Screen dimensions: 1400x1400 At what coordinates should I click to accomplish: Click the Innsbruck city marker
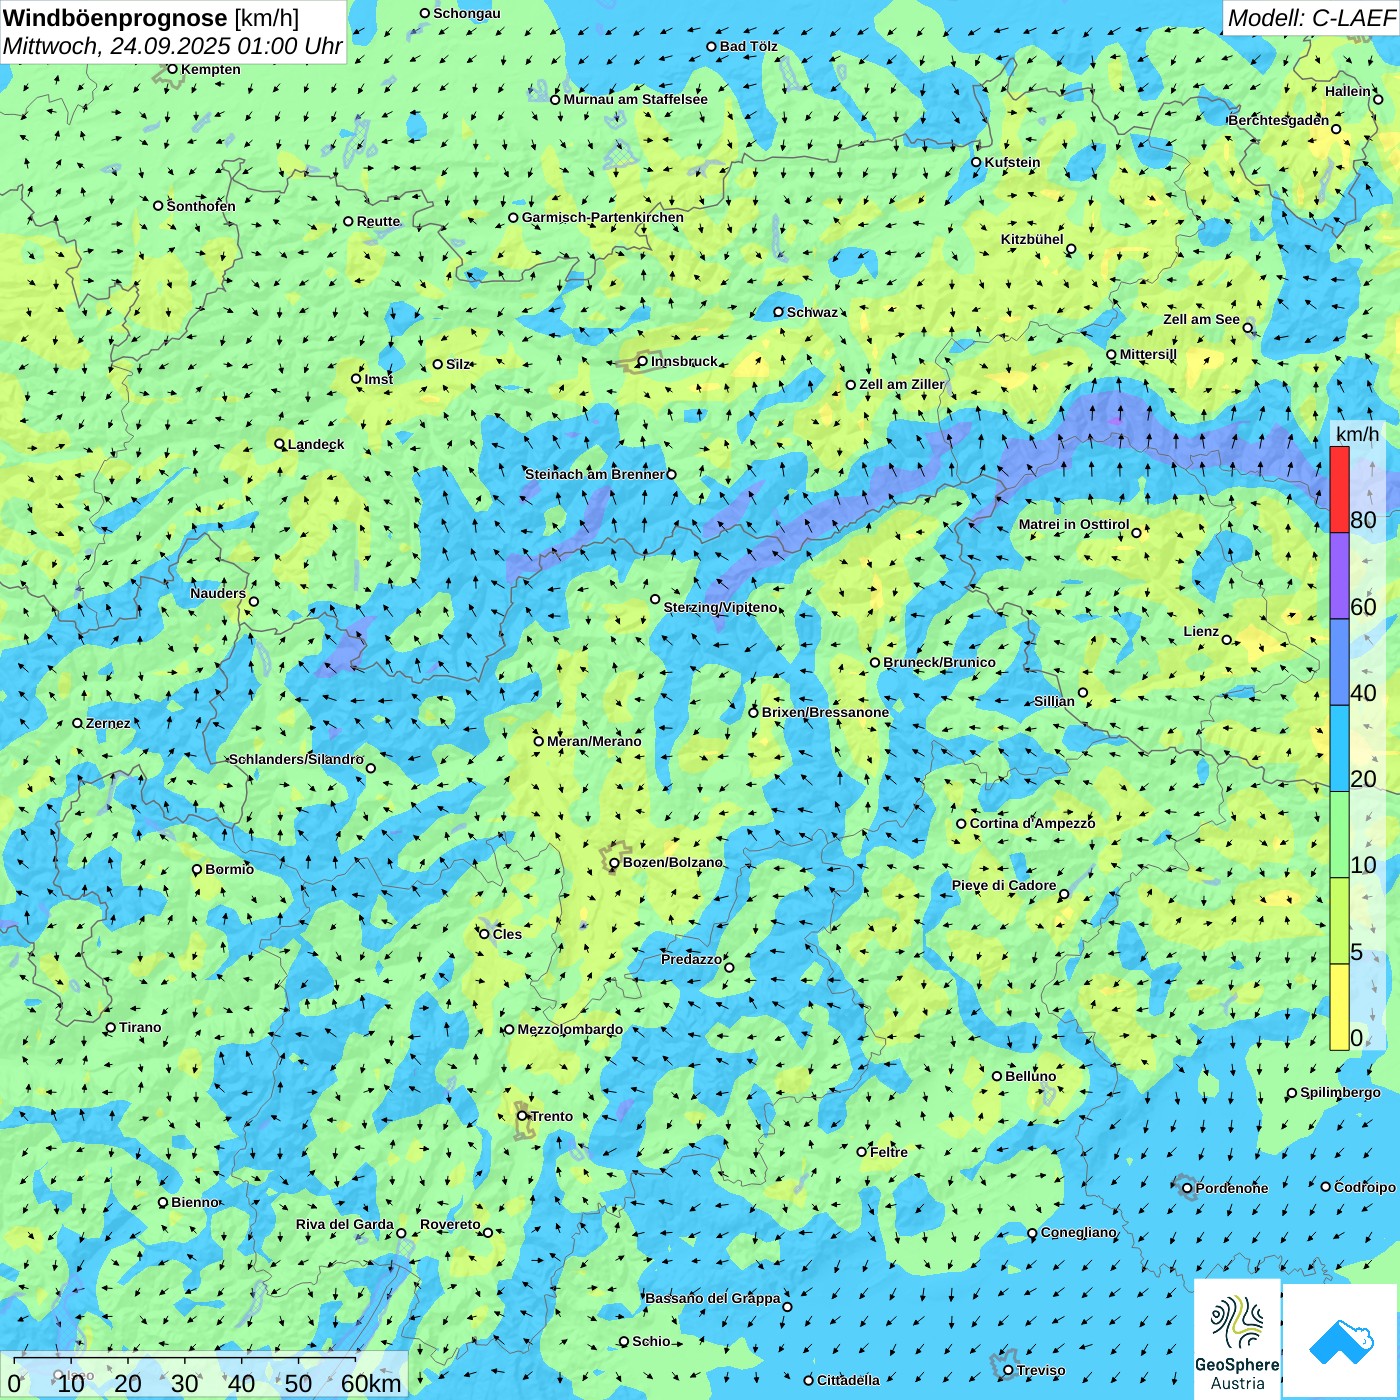(x=643, y=362)
